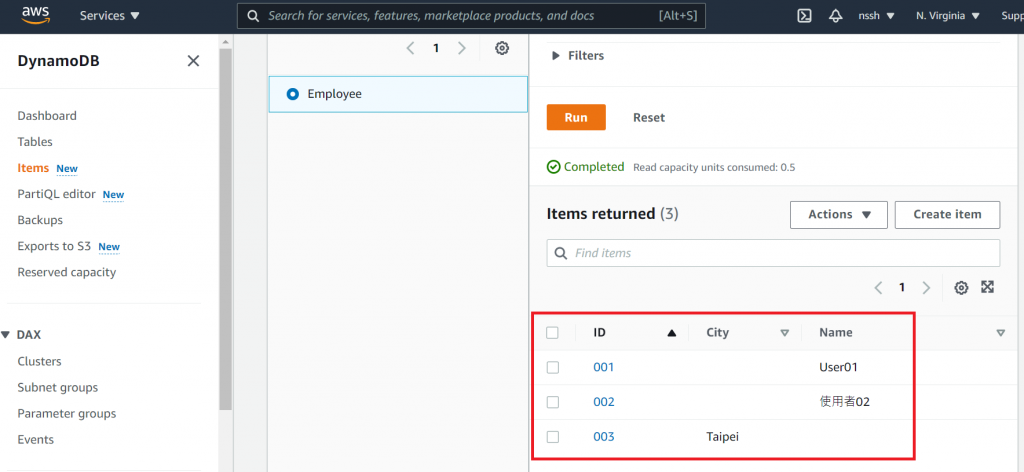This screenshot has width=1024, height=472.
Task: Open Items in sidebar
Action: [x=33, y=168]
